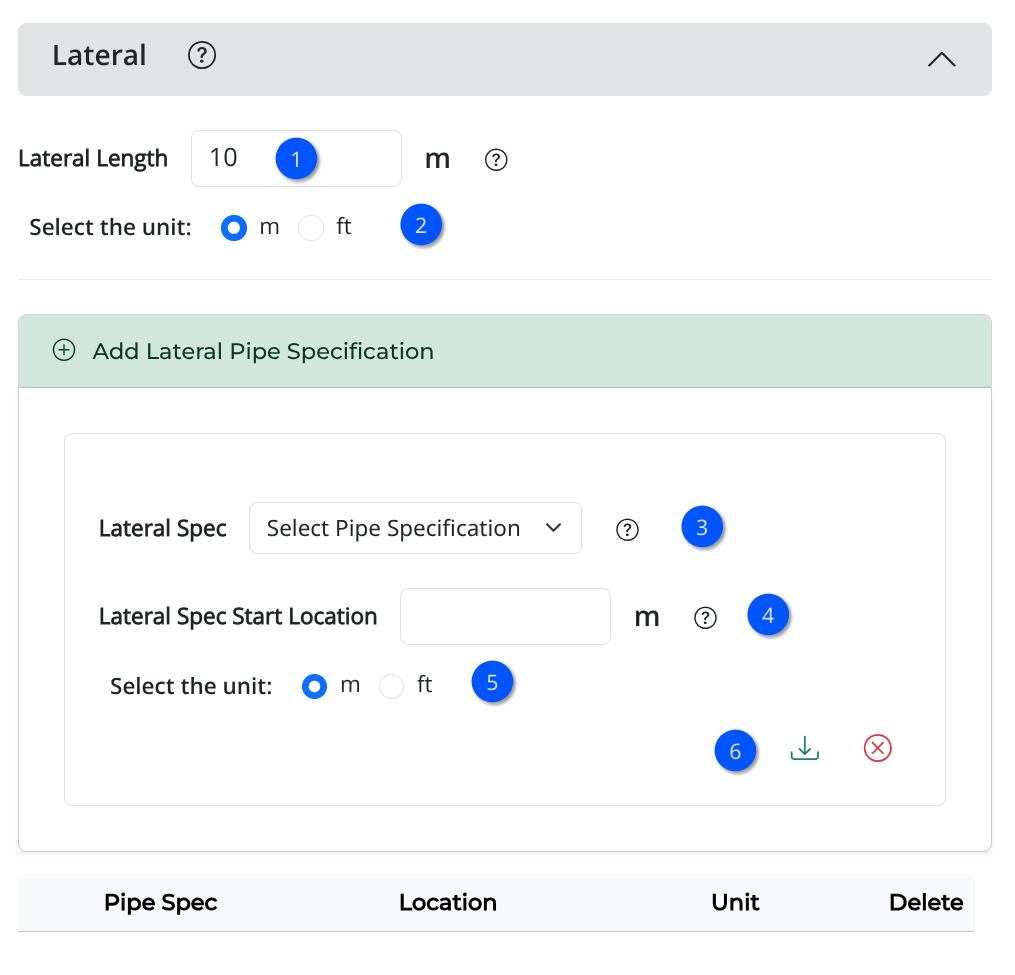
Task: Open help icon next to Lateral Length
Action: pyautogui.click(x=496, y=160)
